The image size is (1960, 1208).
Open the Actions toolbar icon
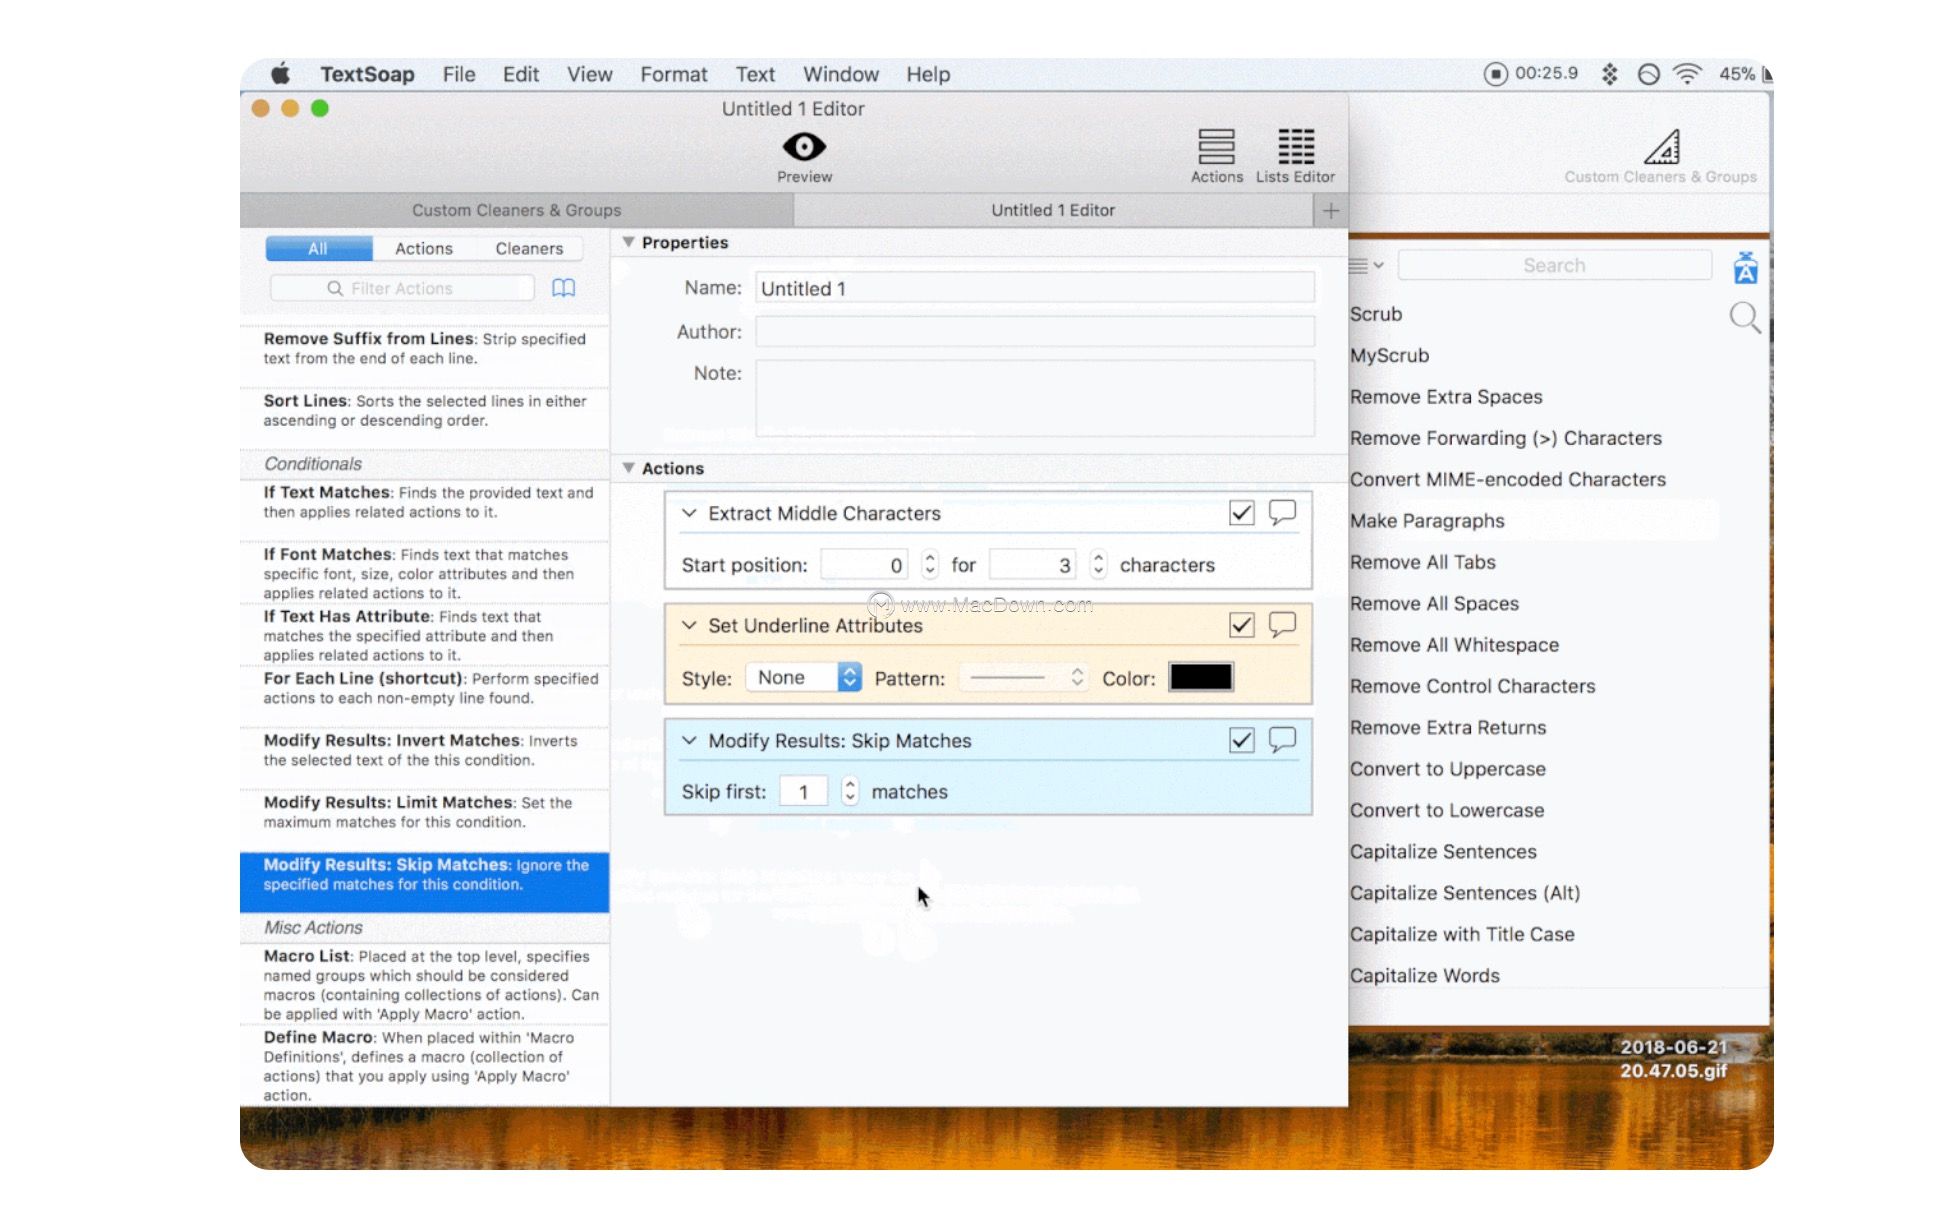click(x=1216, y=146)
